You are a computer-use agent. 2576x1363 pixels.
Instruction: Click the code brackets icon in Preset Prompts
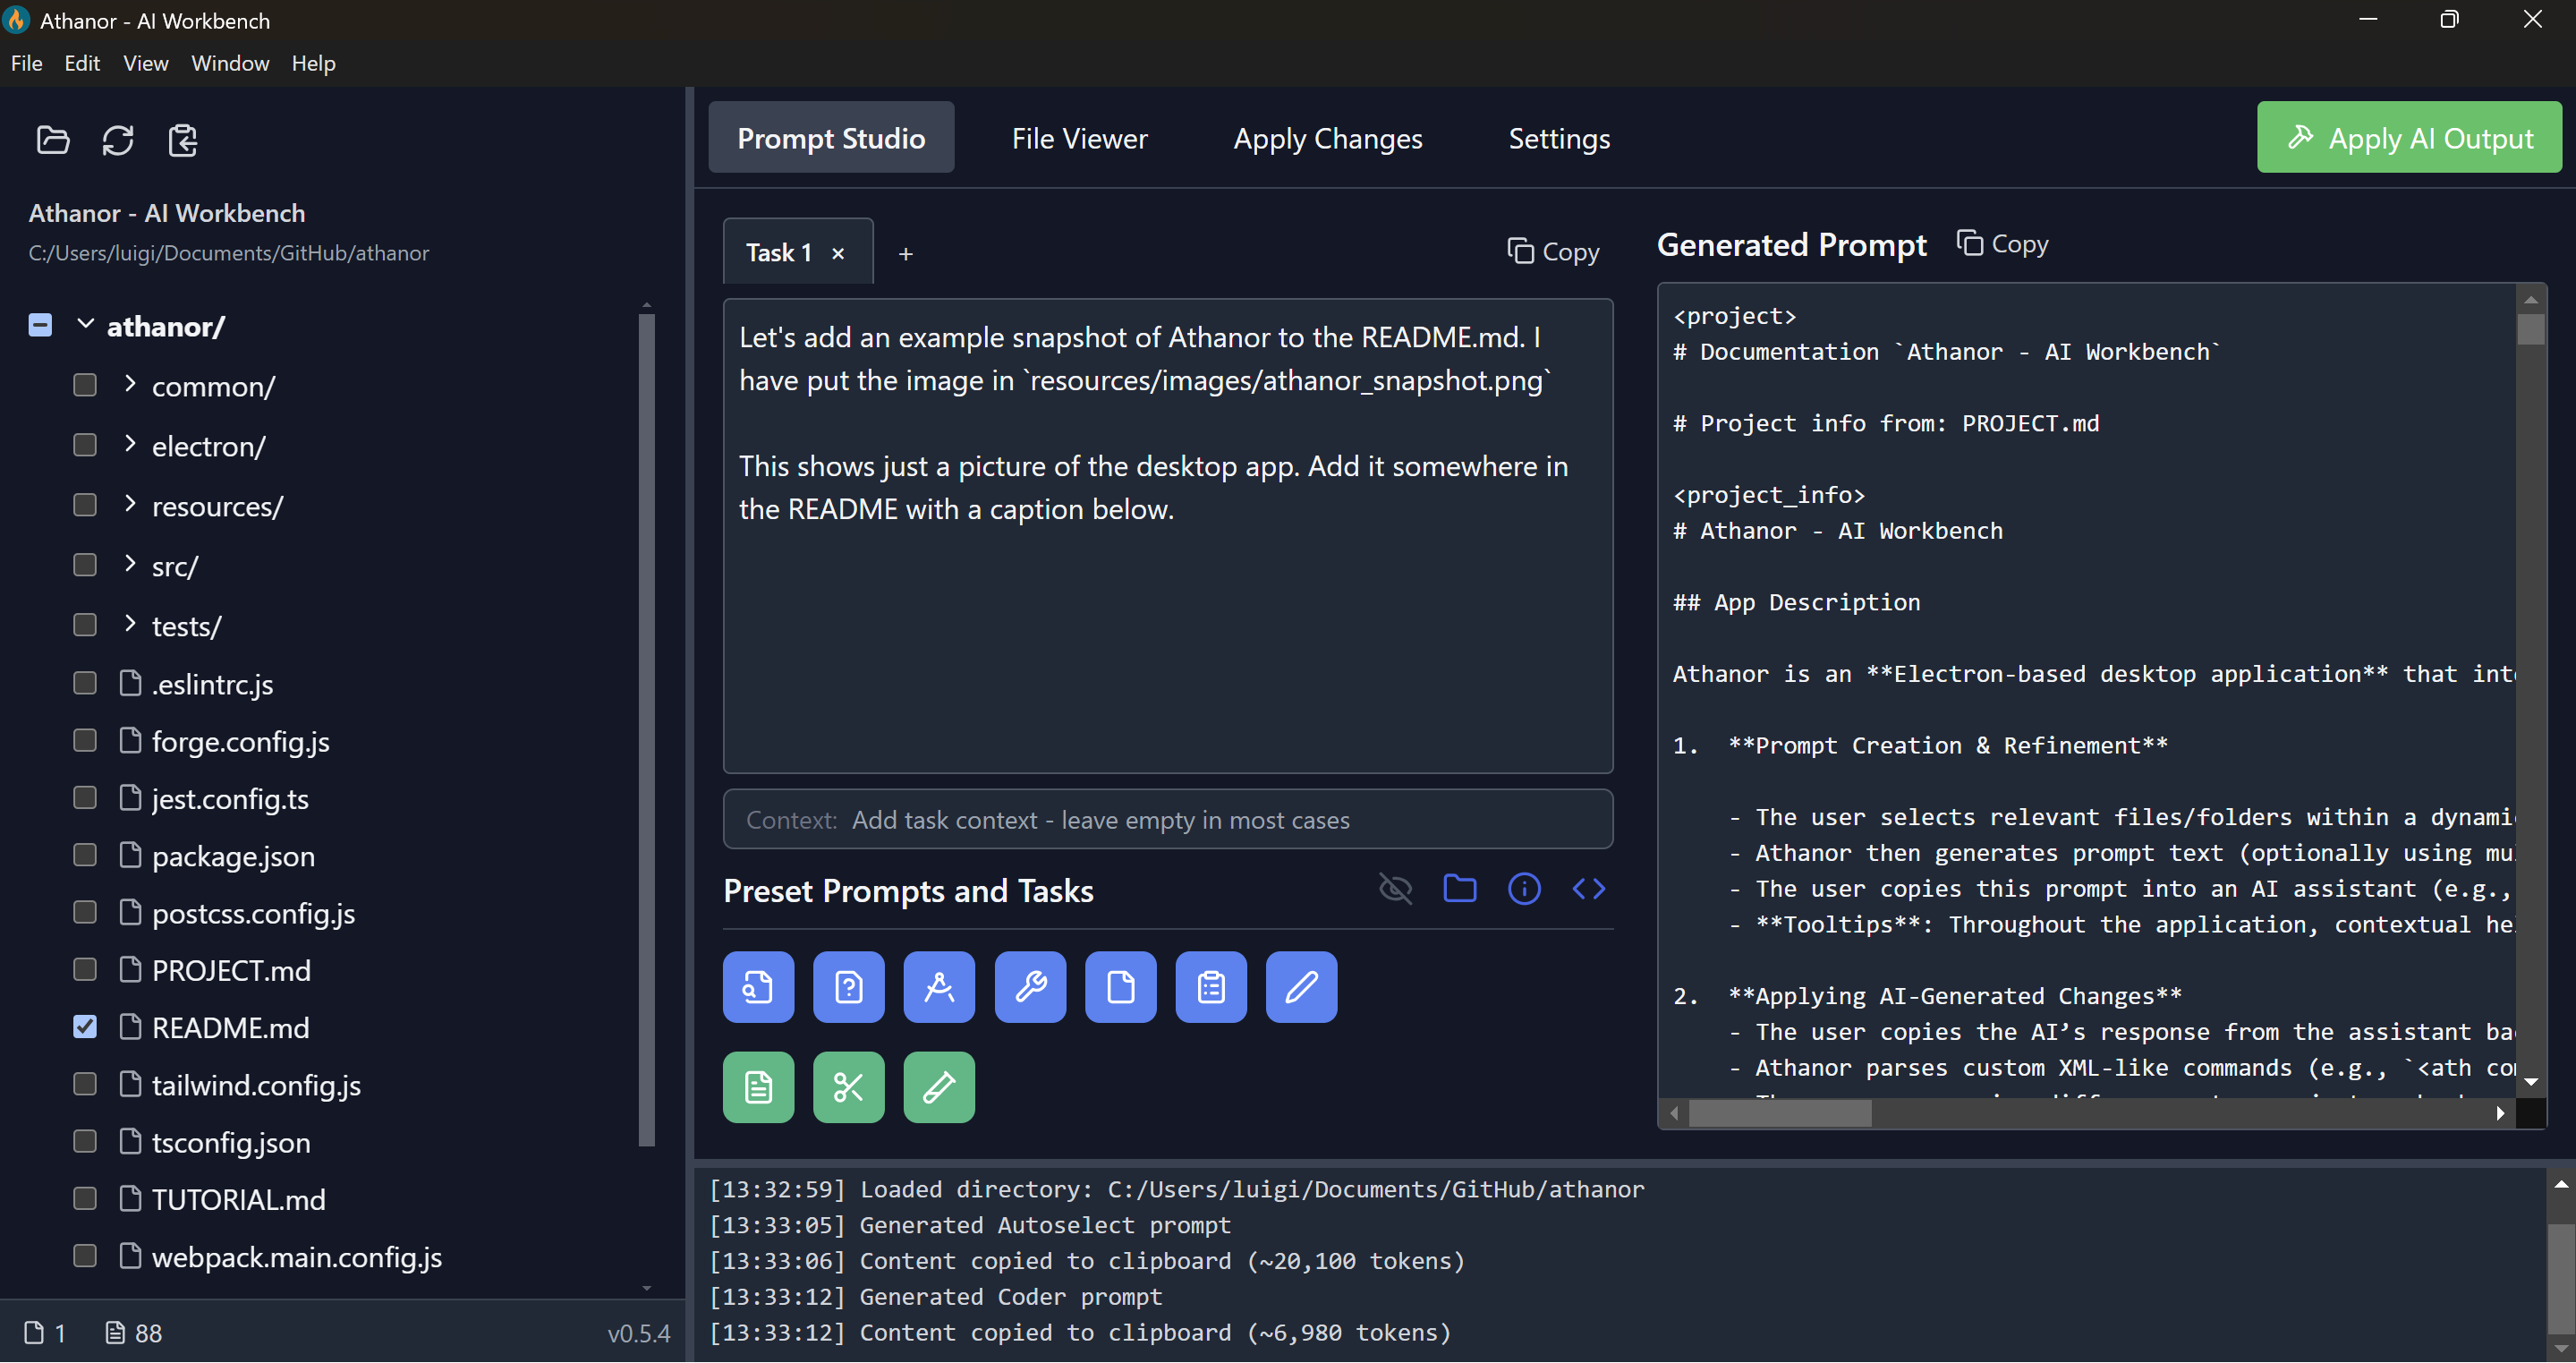coord(1588,888)
